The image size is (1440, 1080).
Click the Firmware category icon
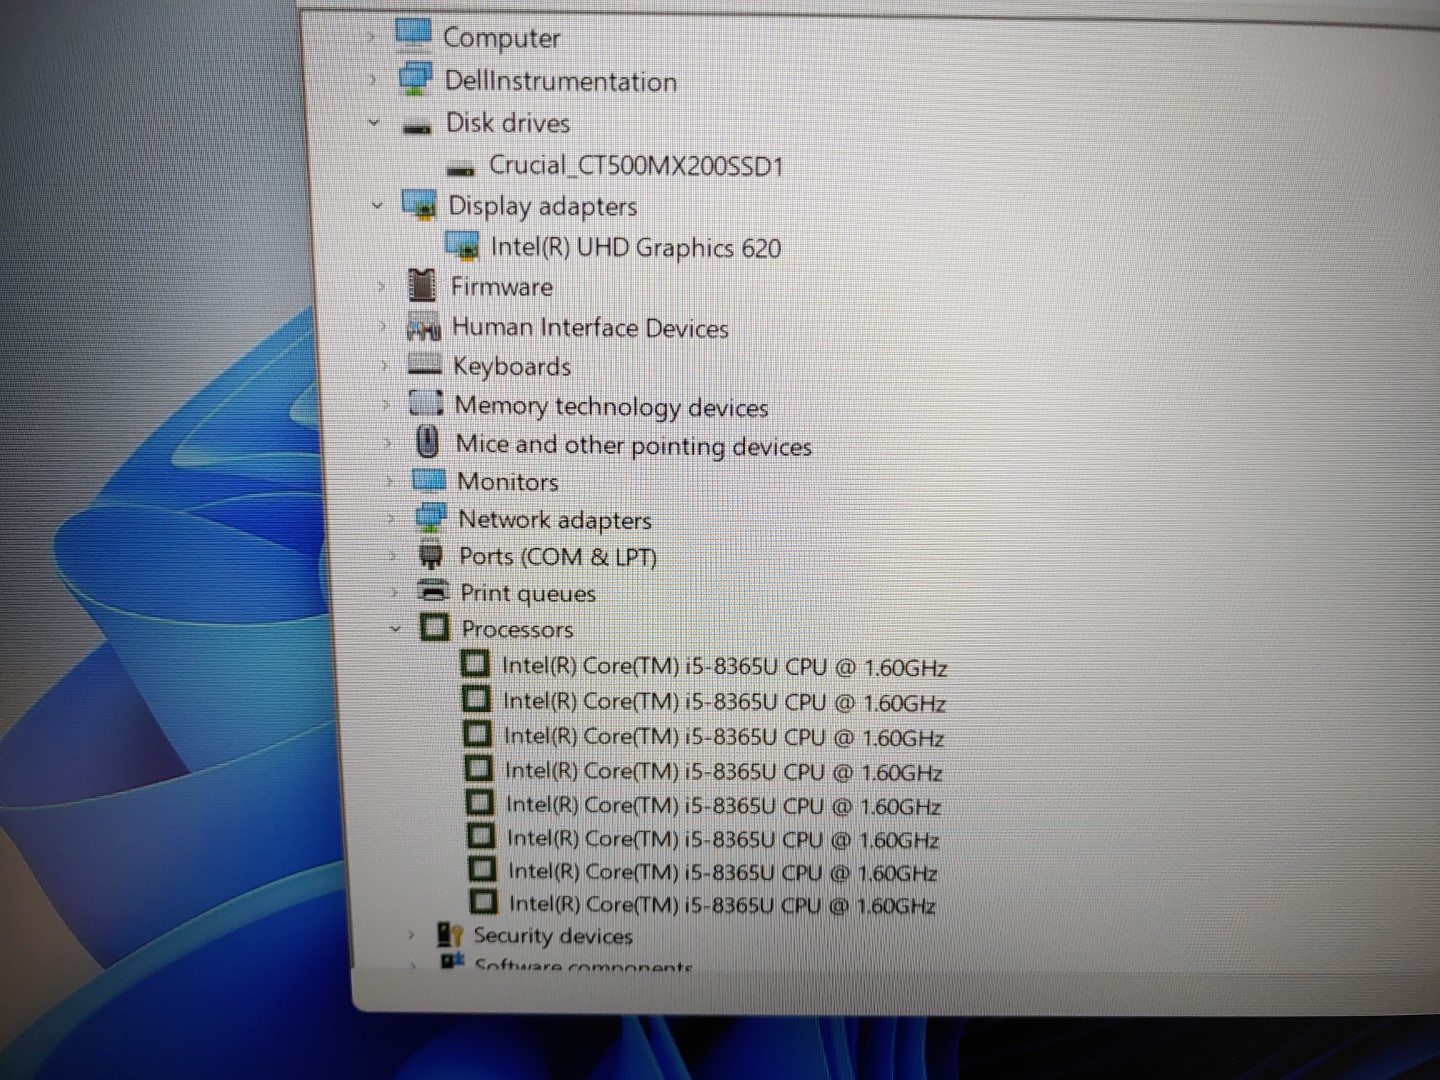tap(422, 286)
